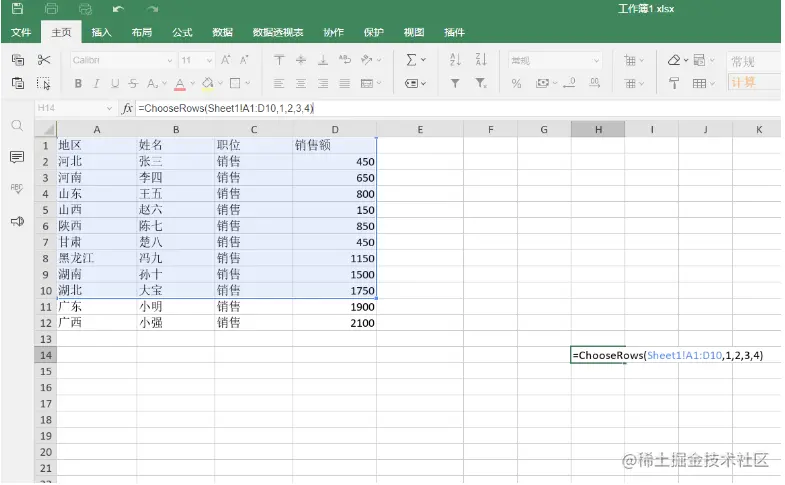Click the Select All icon
The image size is (785, 485).
[x=44, y=83]
